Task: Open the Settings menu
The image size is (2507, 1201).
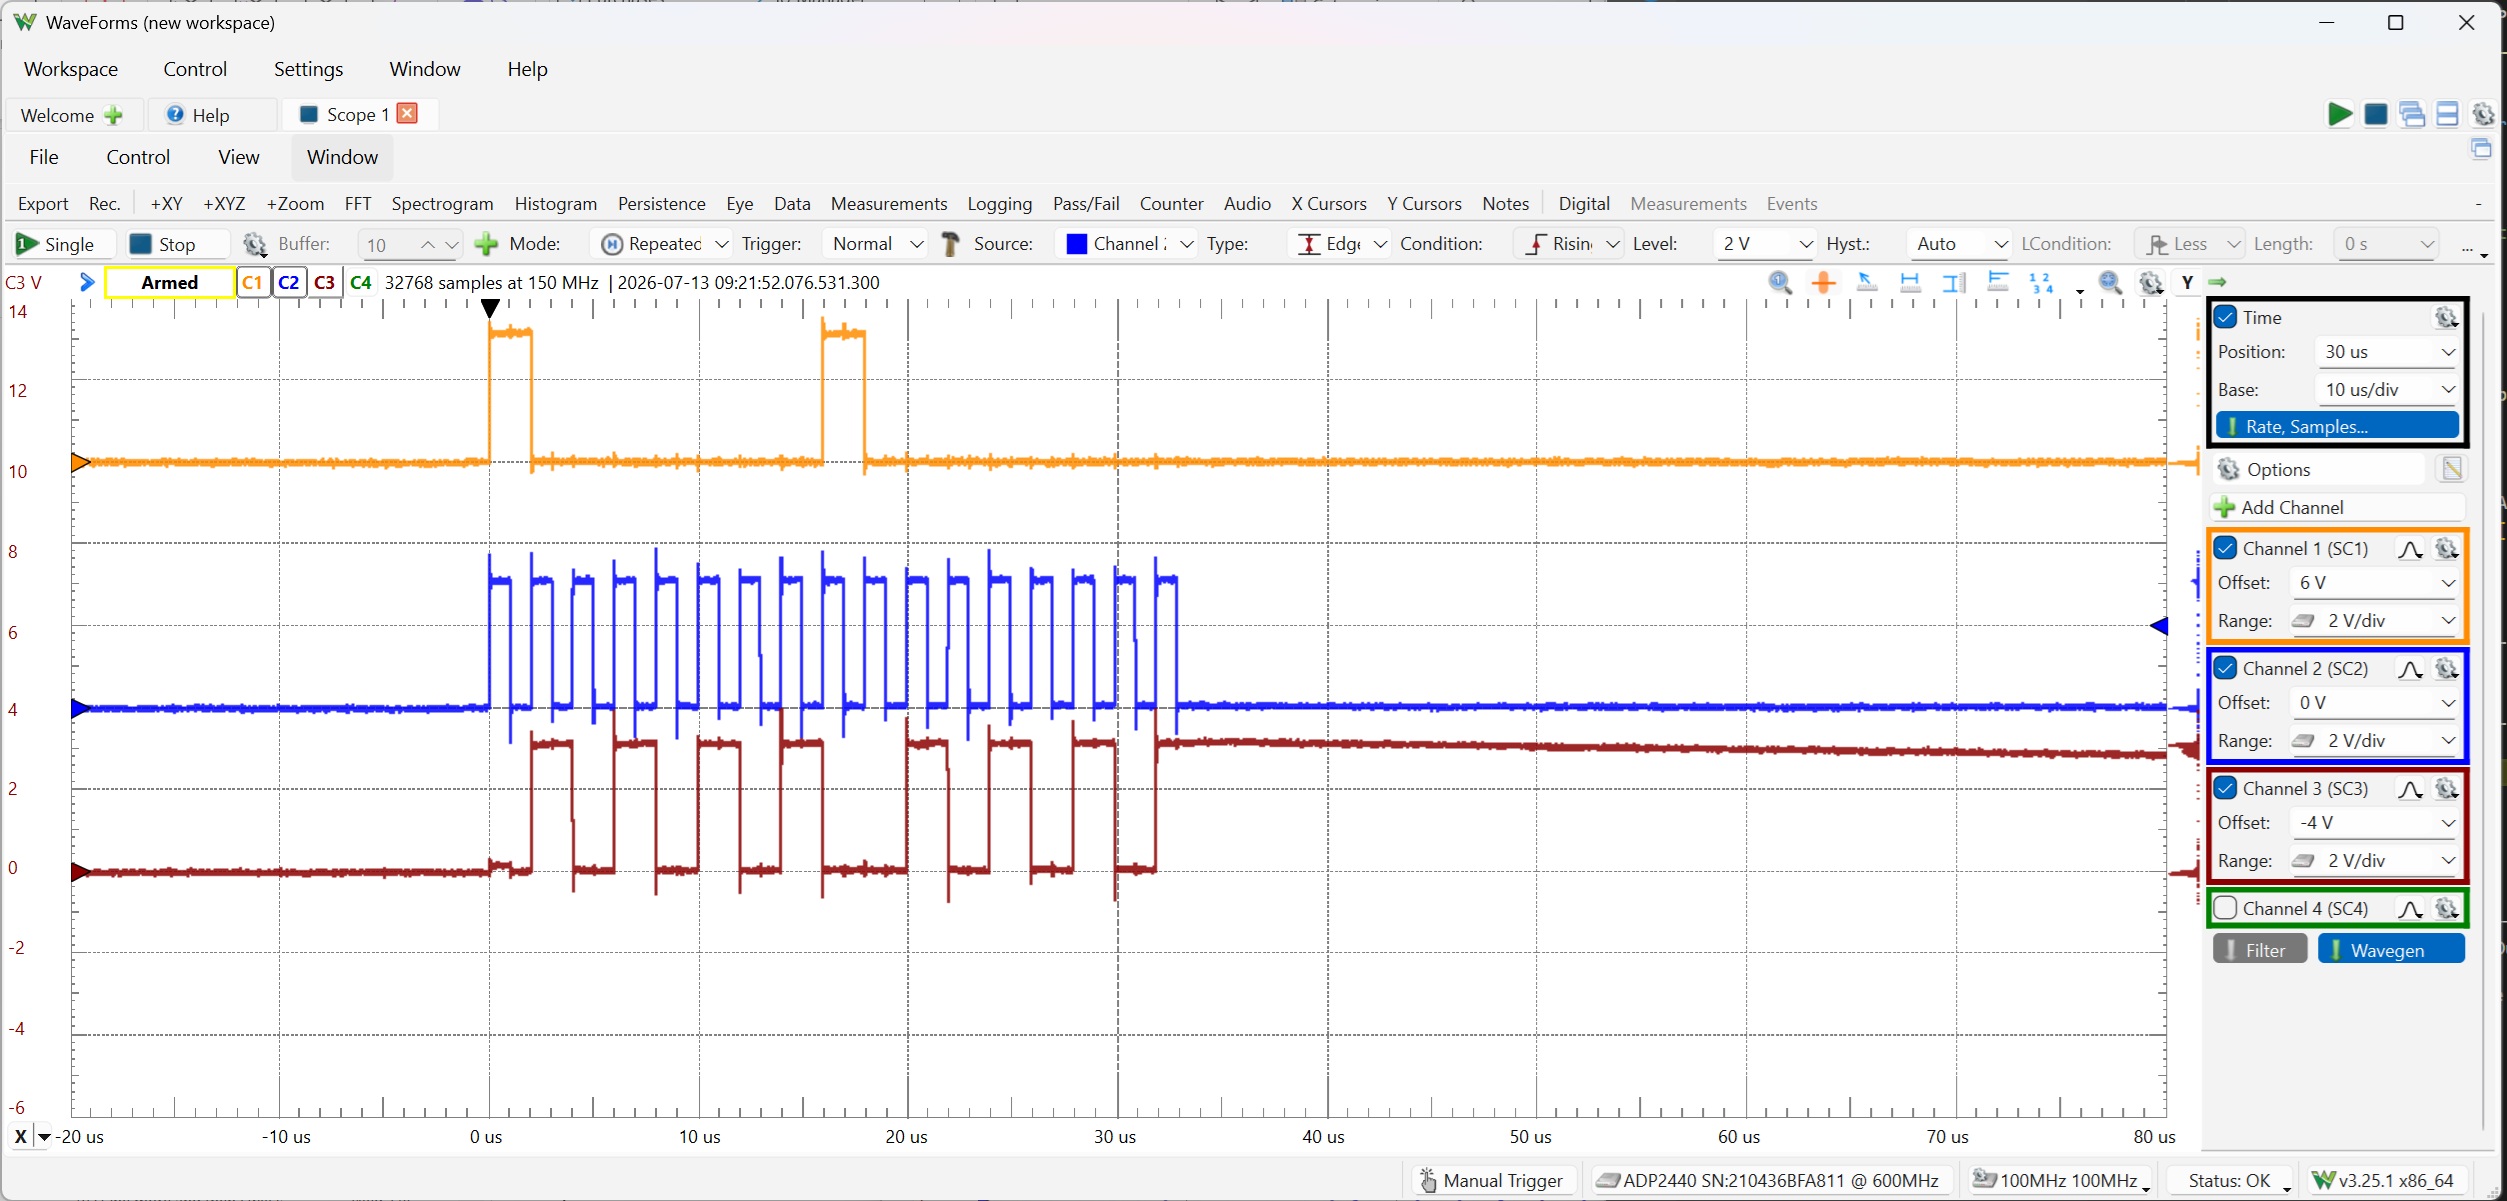Action: [x=308, y=69]
